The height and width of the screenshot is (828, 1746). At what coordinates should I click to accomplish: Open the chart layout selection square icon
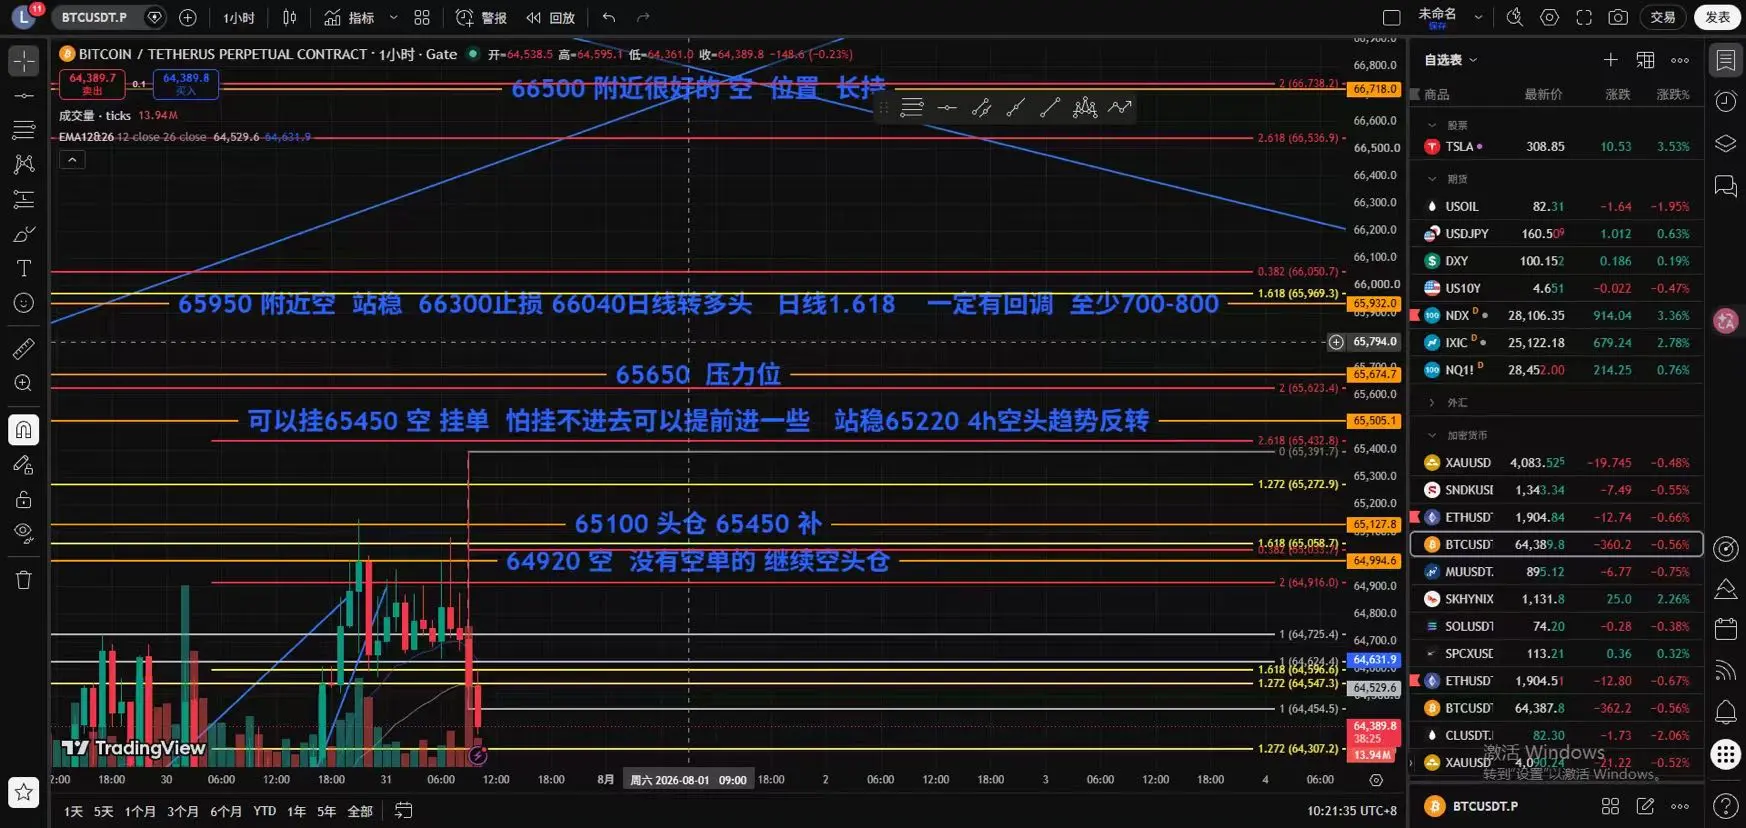(1391, 17)
